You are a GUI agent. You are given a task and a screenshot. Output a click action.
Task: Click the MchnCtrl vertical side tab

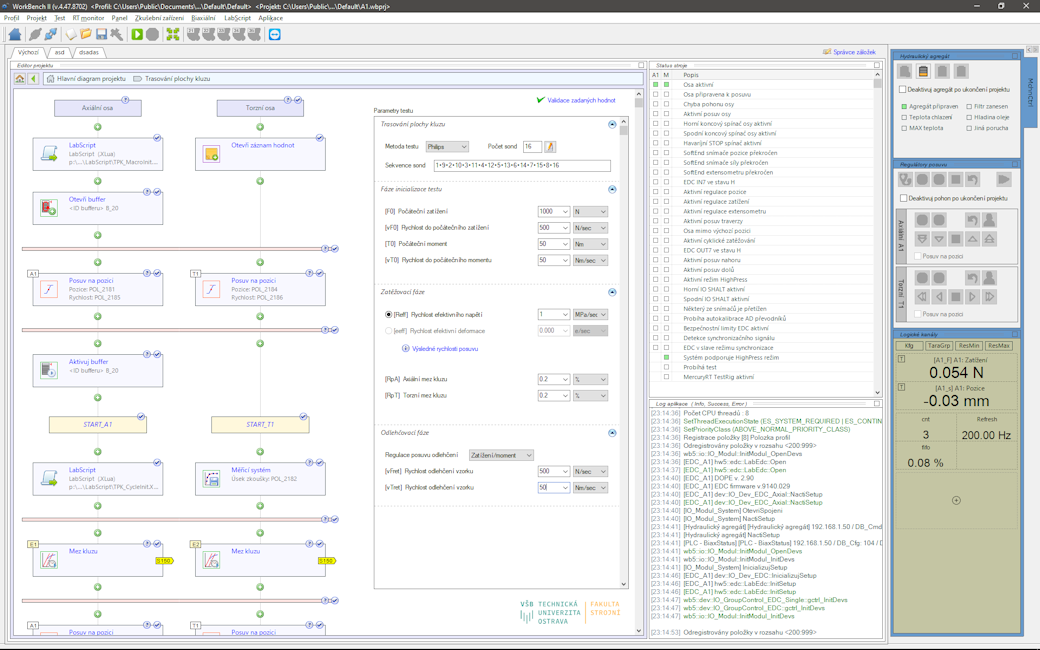[1030, 92]
